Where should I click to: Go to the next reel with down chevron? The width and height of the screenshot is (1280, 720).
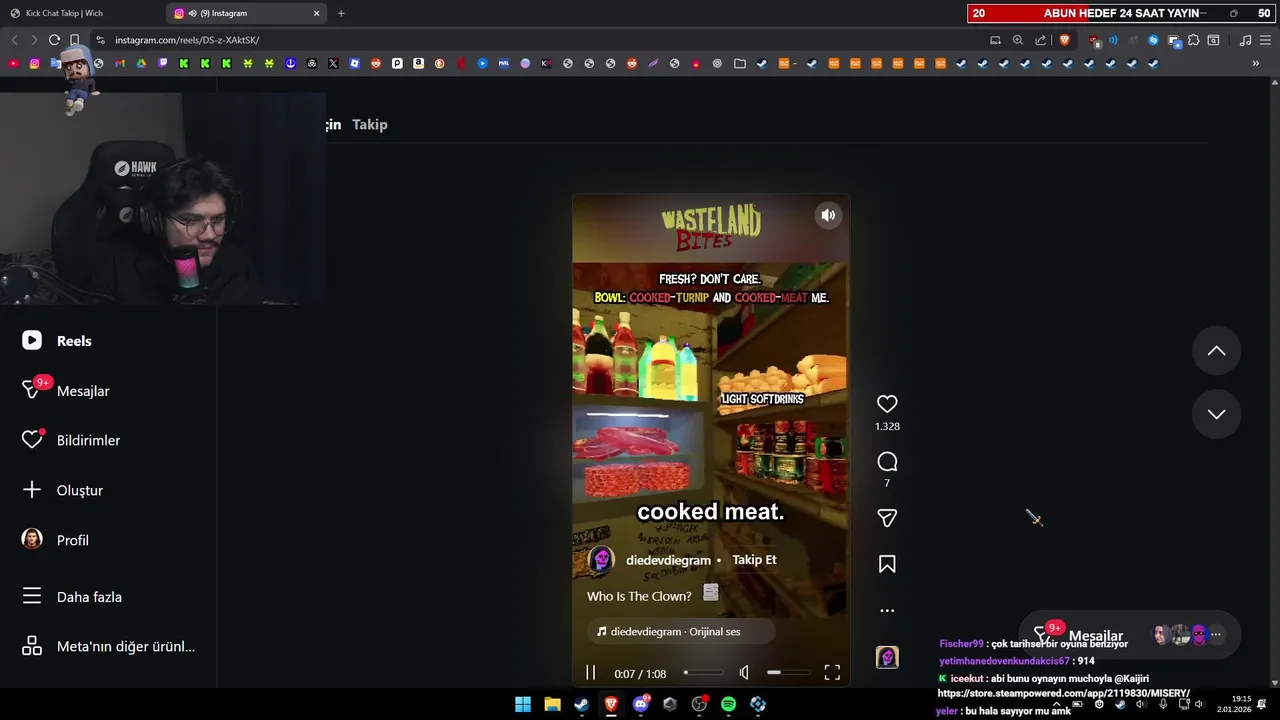pyautogui.click(x=1216, y=414)
